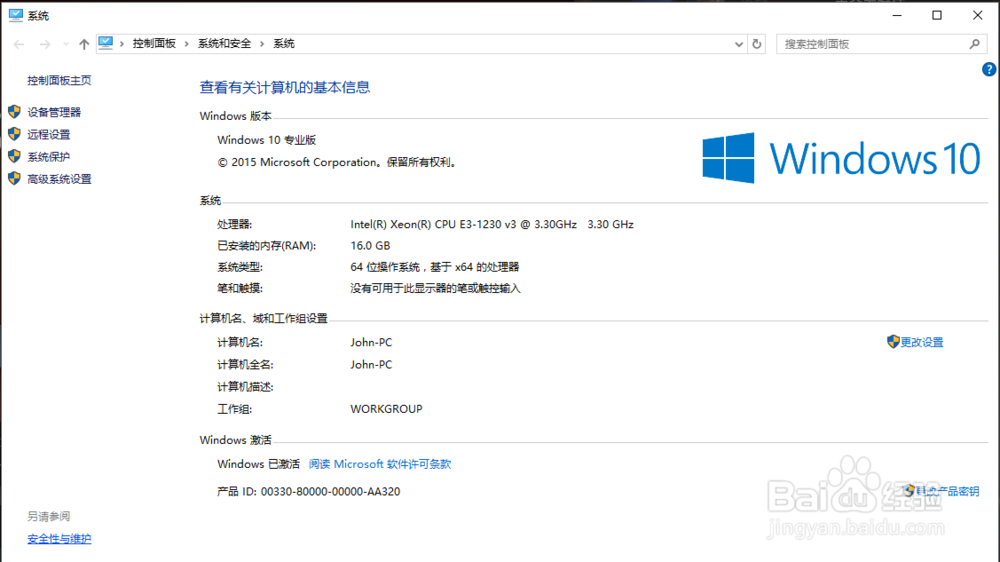Click the 64 位操作系统 system type text
The width and height of the screenshot is (1000, 562).
pos(434,267)
